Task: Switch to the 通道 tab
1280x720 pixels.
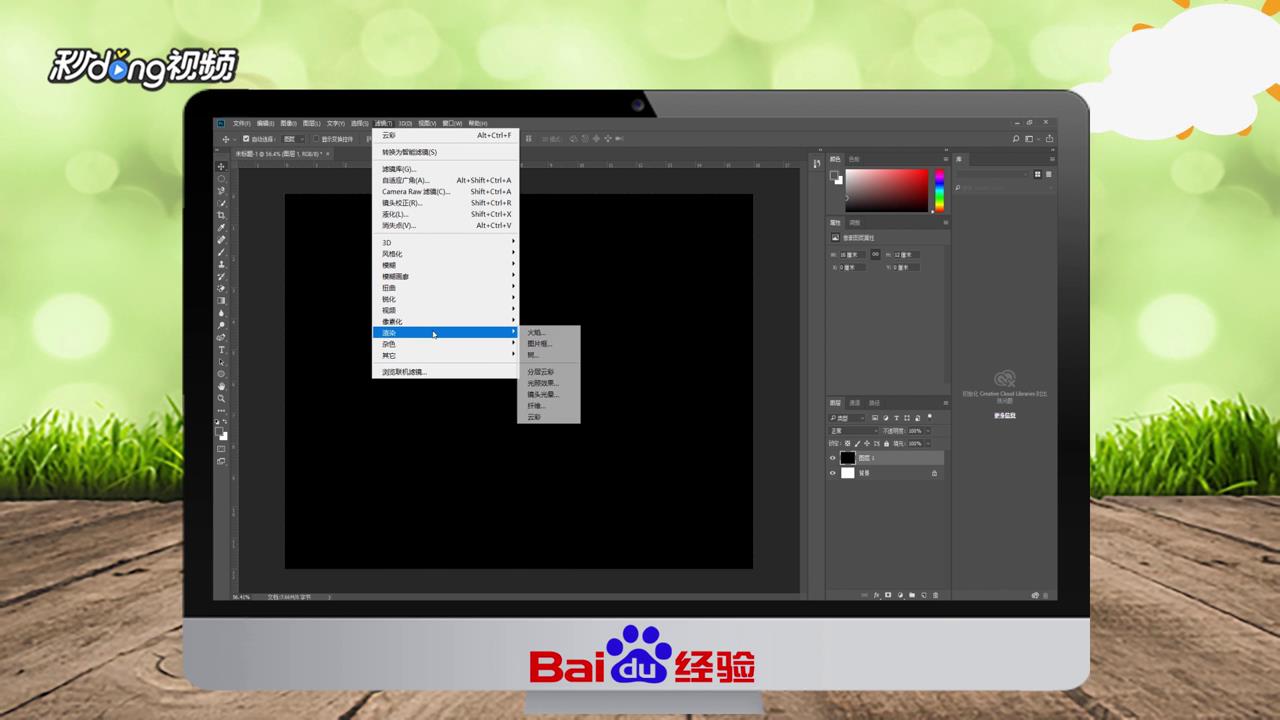Action: coord(855,403)
